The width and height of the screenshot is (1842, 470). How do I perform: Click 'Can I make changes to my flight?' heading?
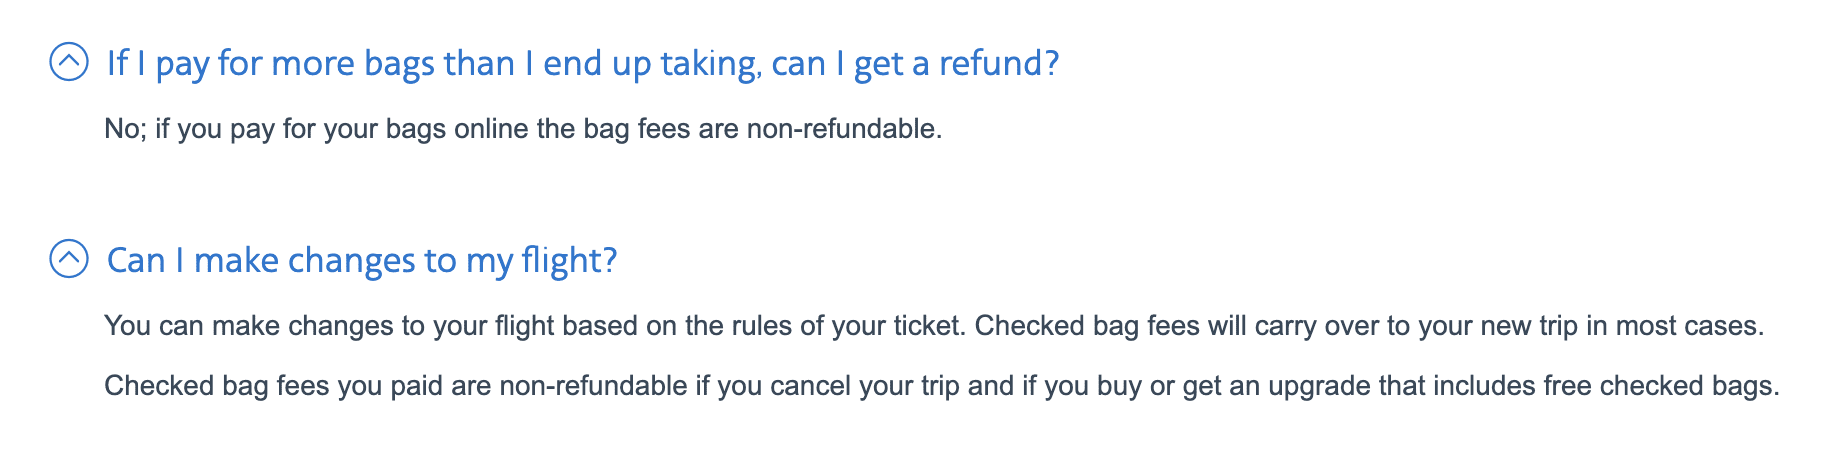click(362, 261)
